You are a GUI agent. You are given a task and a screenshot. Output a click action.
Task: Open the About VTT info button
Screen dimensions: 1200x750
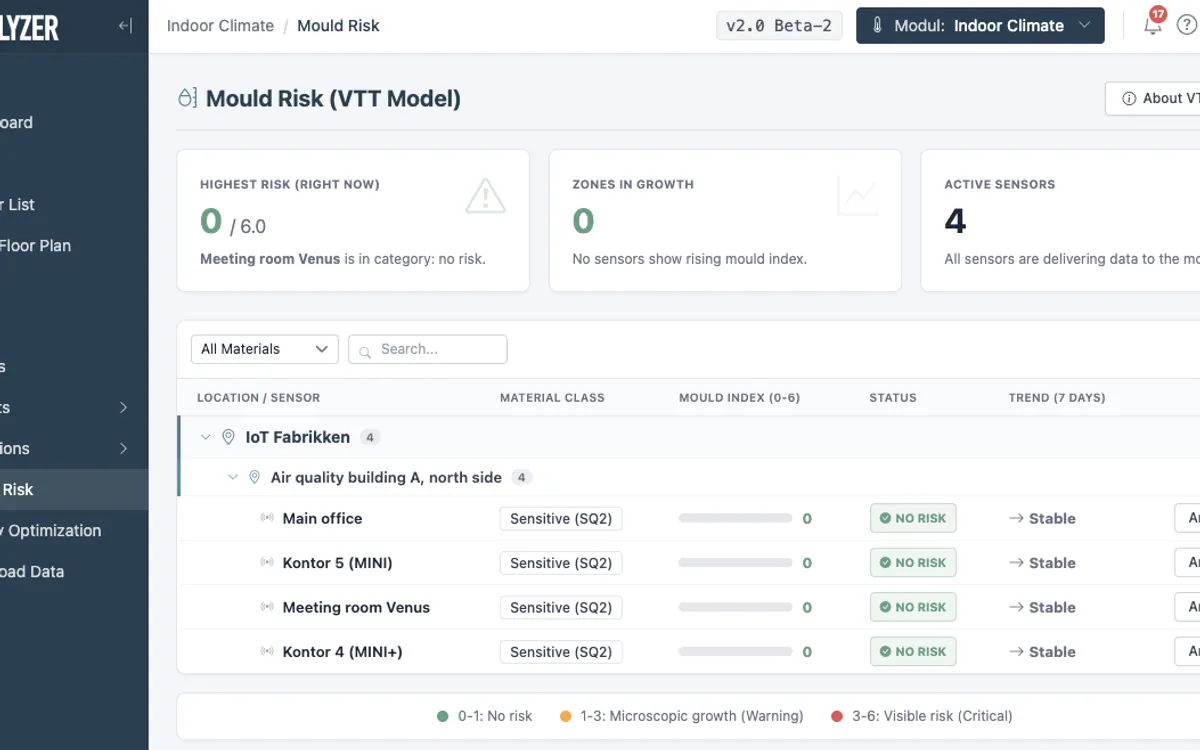click(1152, 98)
